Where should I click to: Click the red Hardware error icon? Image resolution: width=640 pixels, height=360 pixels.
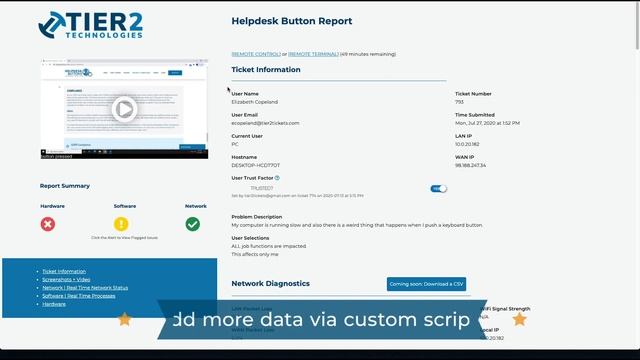click(48, 224)
